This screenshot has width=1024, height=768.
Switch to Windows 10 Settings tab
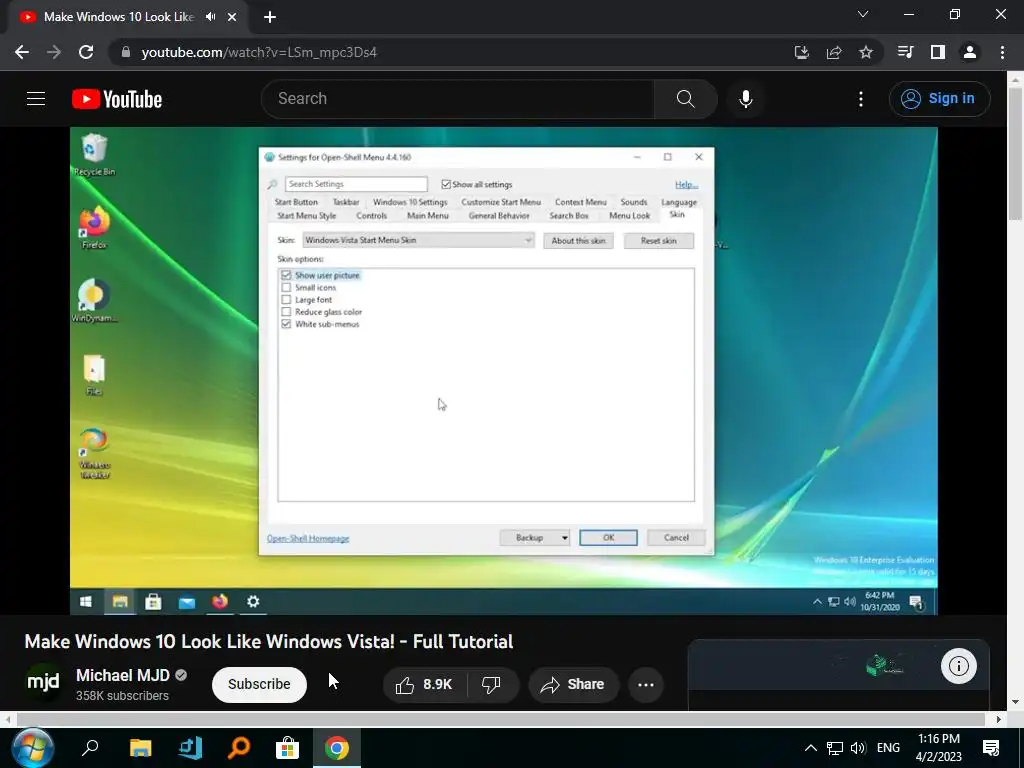click(410, 202)
